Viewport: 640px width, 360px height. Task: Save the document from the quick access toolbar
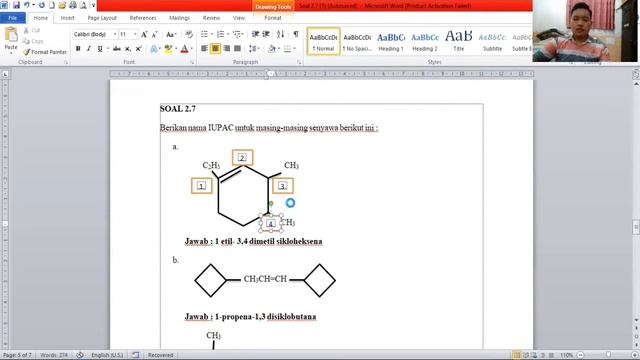pos(16,5)
